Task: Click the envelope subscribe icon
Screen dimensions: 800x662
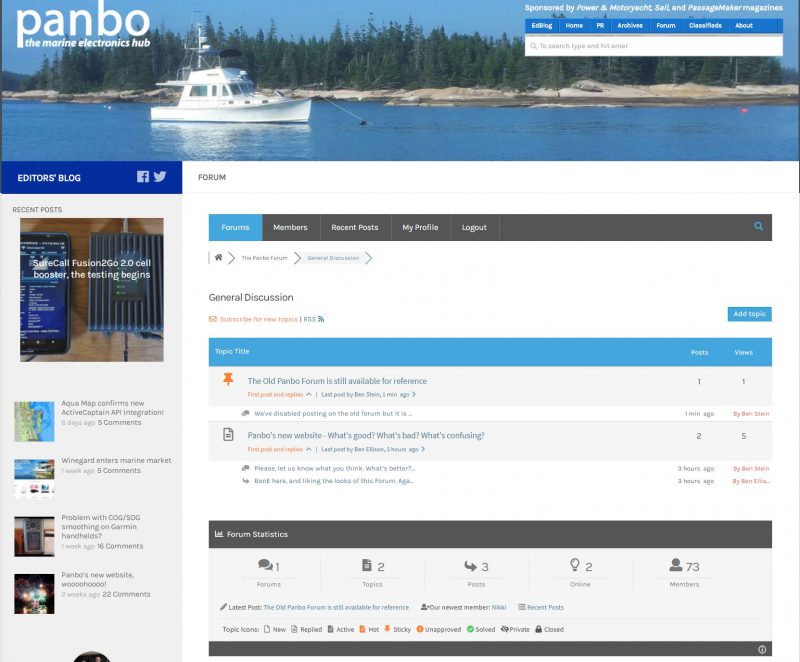Action: (213, 319)
